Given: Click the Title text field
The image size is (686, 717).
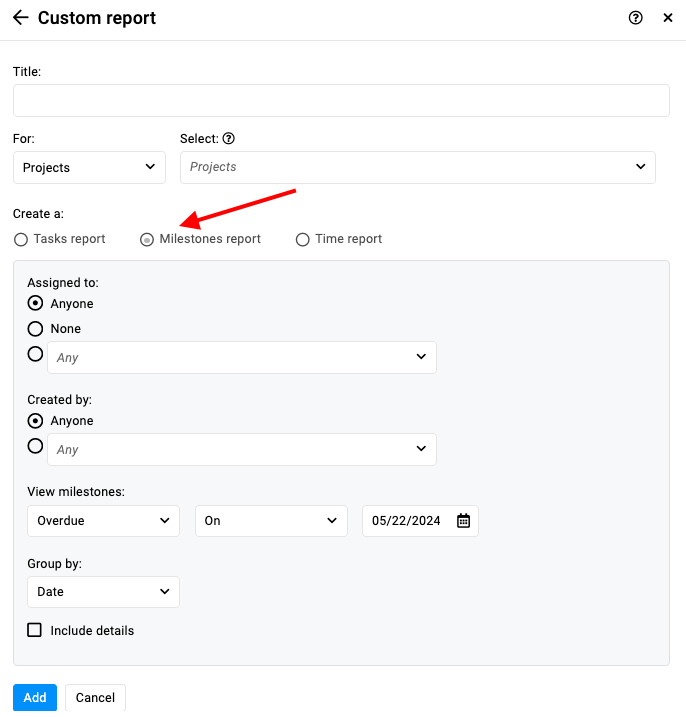Looking at the screenshot, I should [x=341, y=101].
